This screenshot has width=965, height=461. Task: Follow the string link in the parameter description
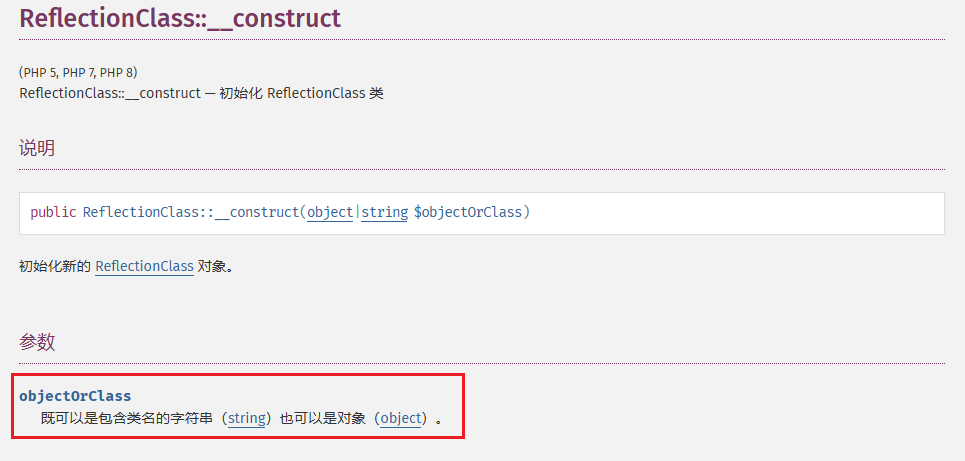pyautogui.click(x=247, y=418)
